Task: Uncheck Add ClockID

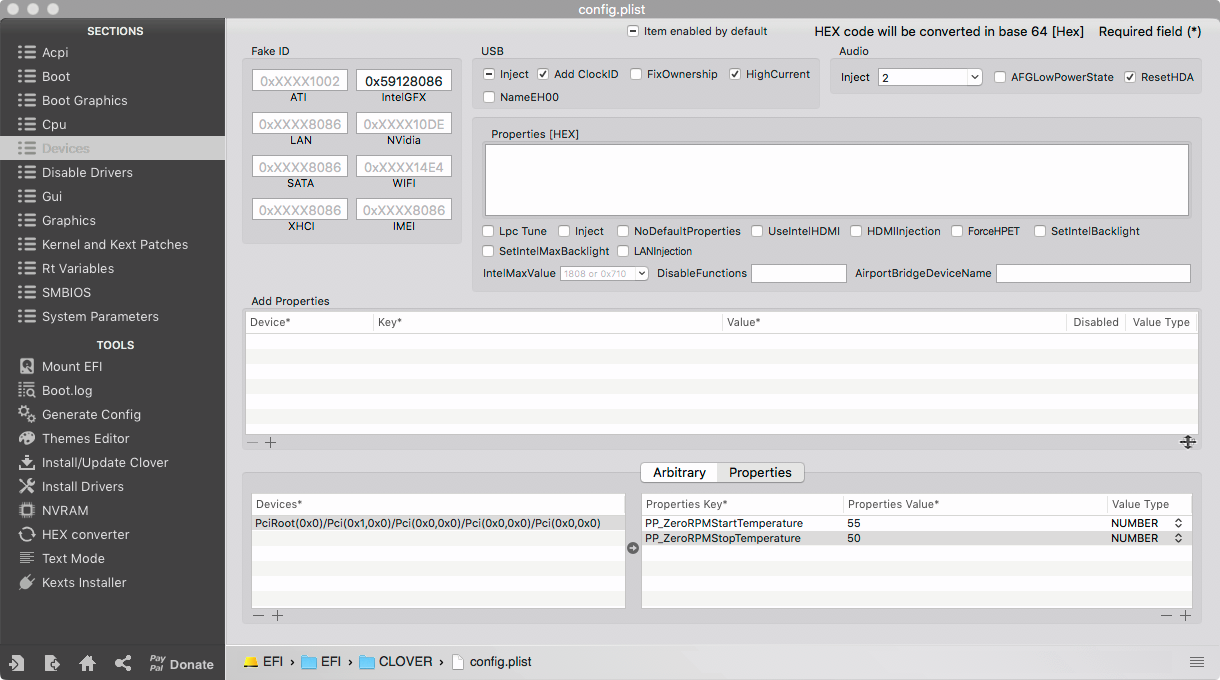Action: point(543,75)
